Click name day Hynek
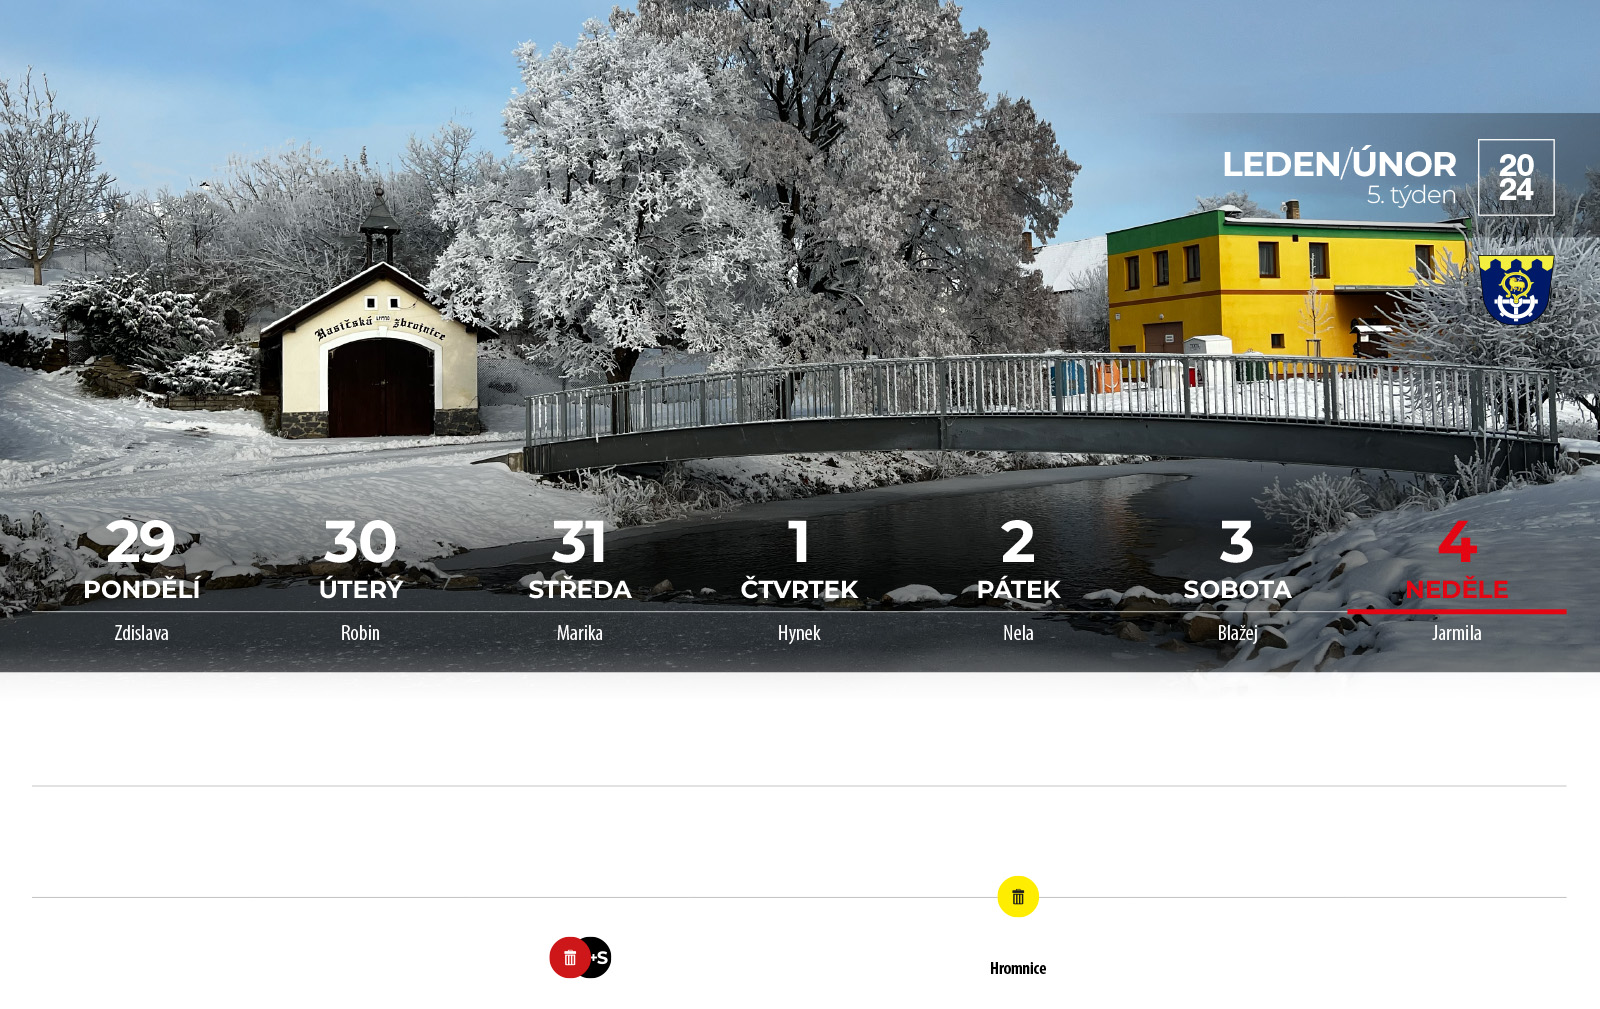The image size is (1600, 1009). point(799,633)
